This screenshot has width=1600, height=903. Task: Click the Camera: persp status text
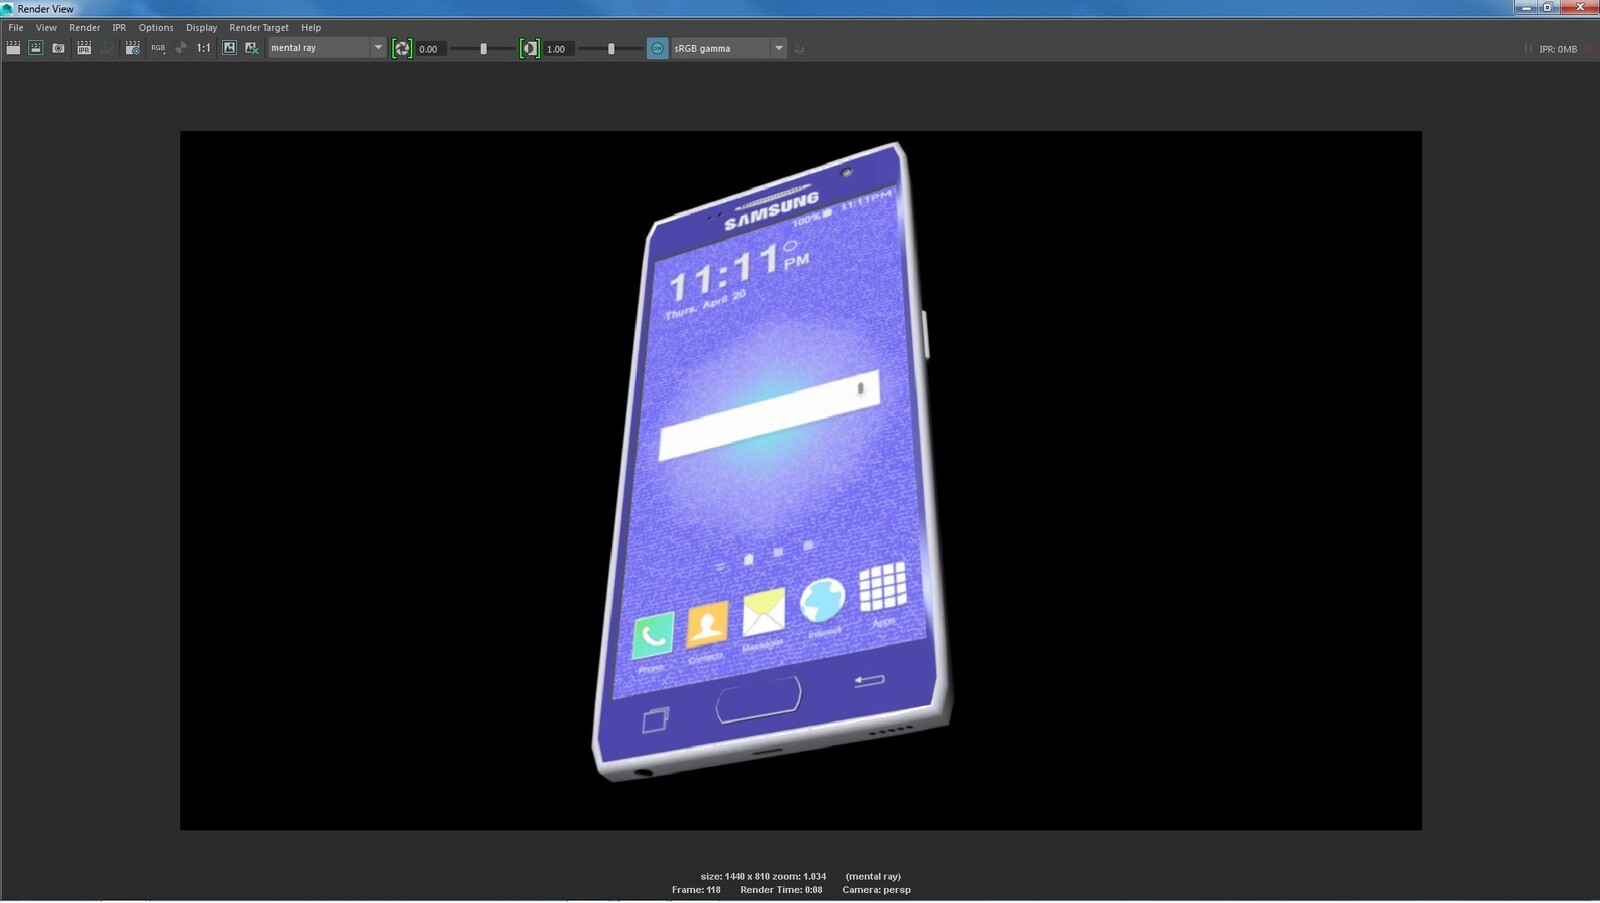876,890
